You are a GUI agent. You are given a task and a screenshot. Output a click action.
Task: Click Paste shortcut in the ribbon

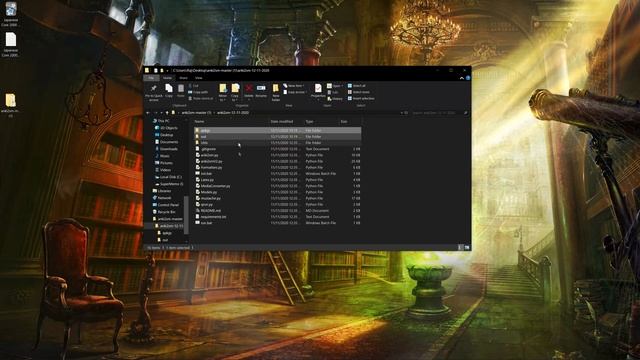pyautogui.click(x=201, y=98)
